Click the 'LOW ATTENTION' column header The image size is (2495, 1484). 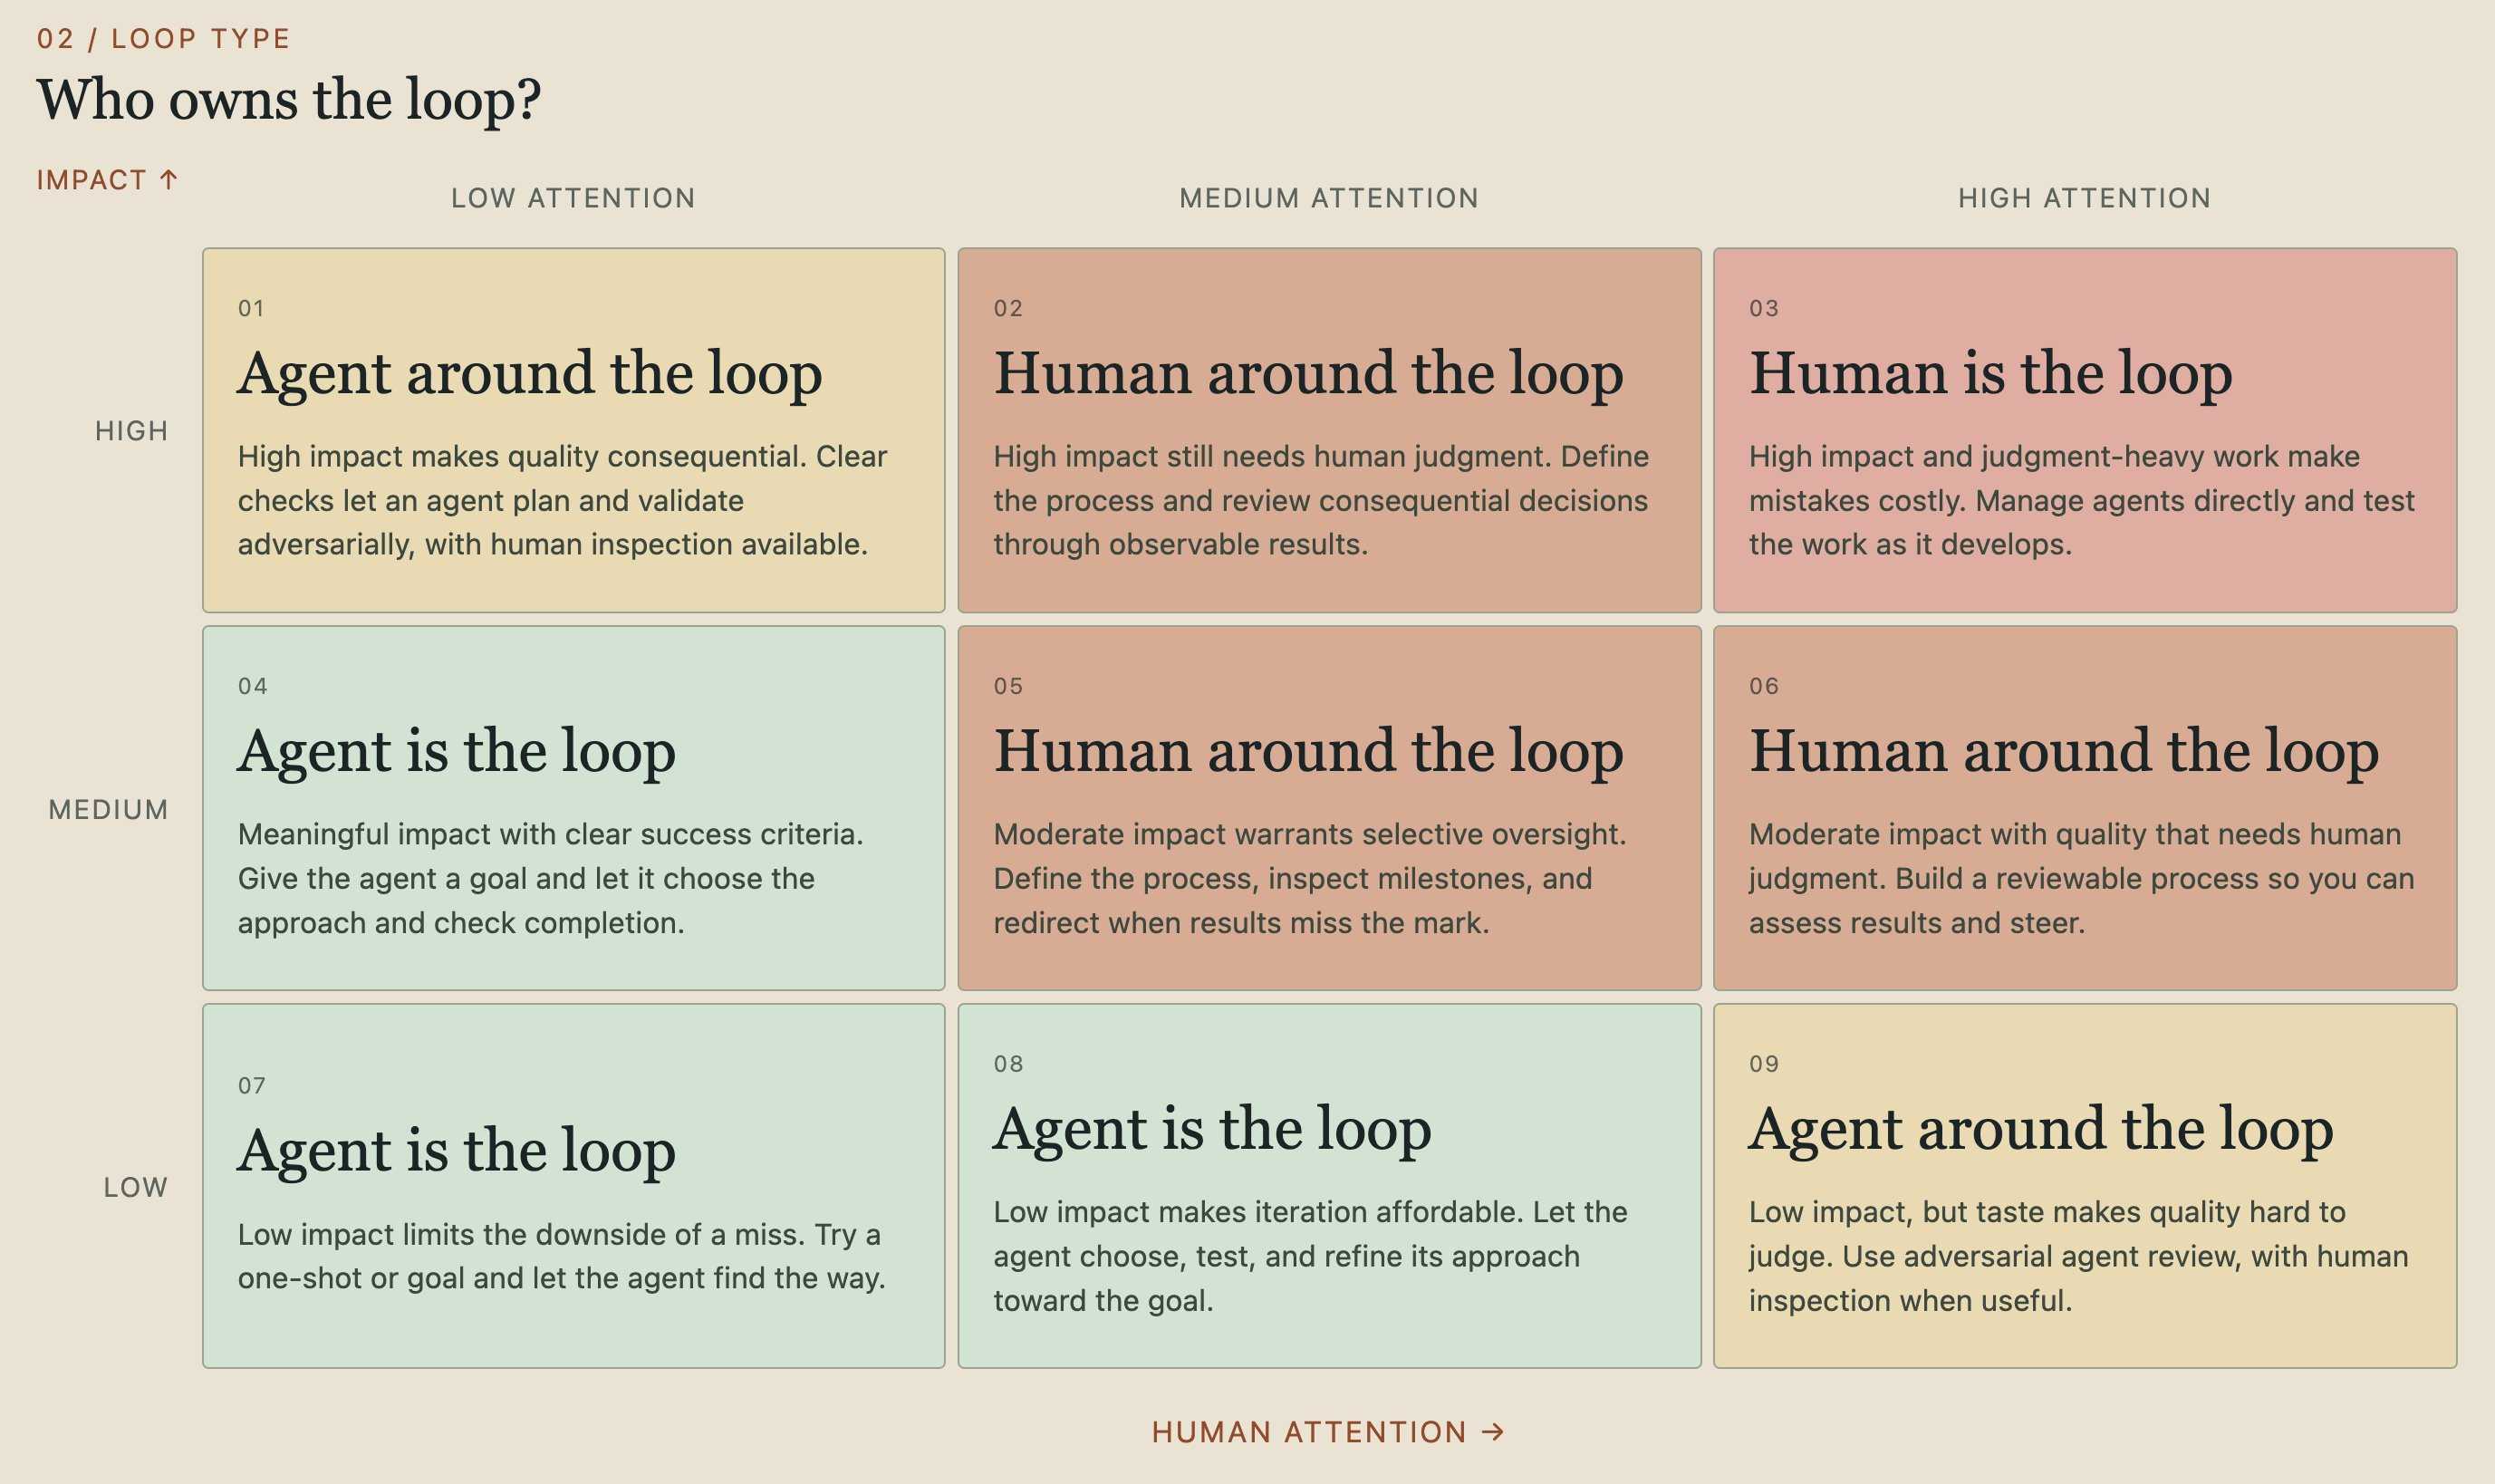[x=573, y=198]
